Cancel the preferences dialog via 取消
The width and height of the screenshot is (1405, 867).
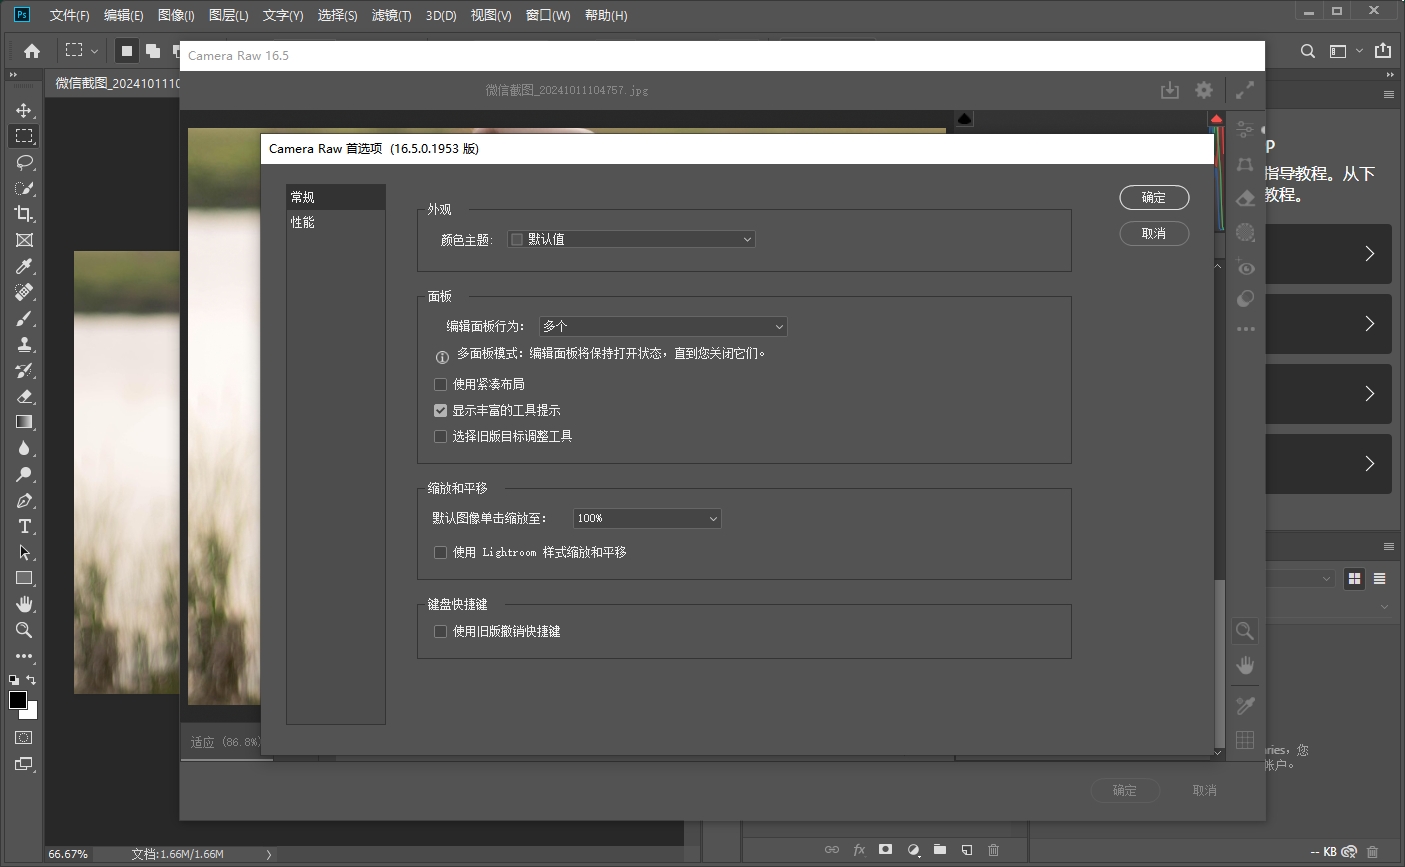click(1154, 233)
